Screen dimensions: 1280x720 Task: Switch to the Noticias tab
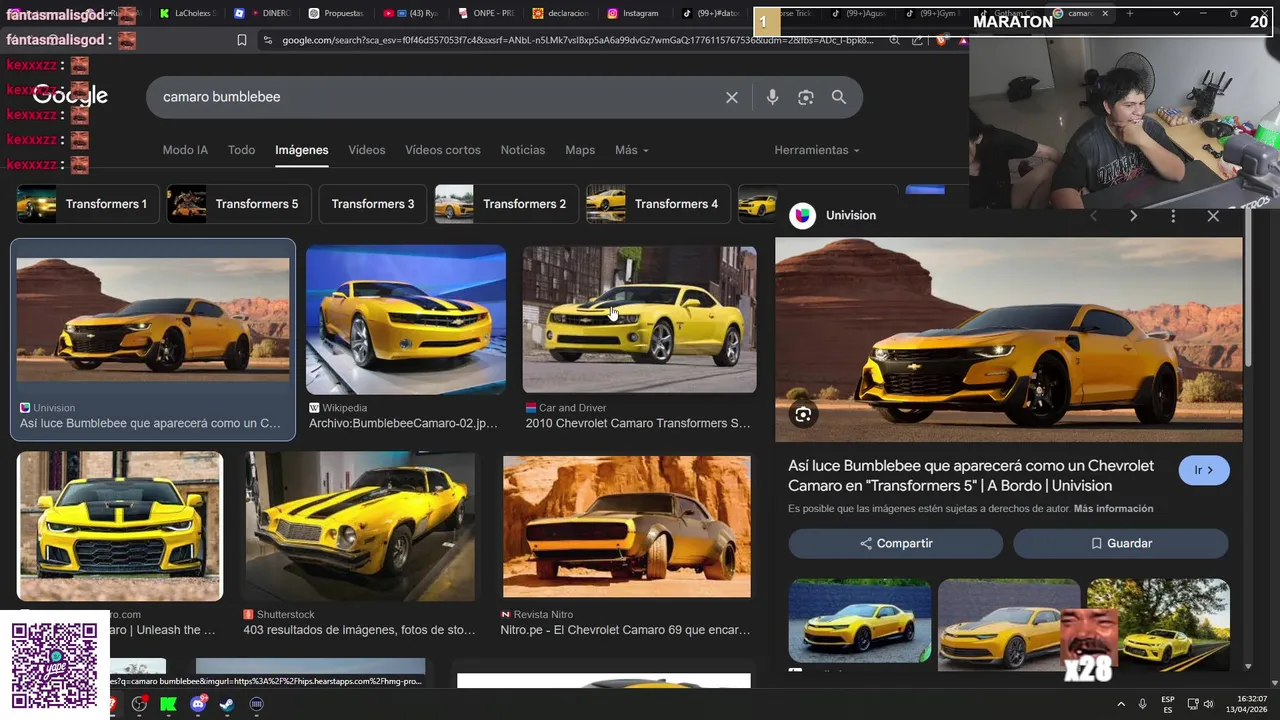pyautogui.click(x=523, y=150)
